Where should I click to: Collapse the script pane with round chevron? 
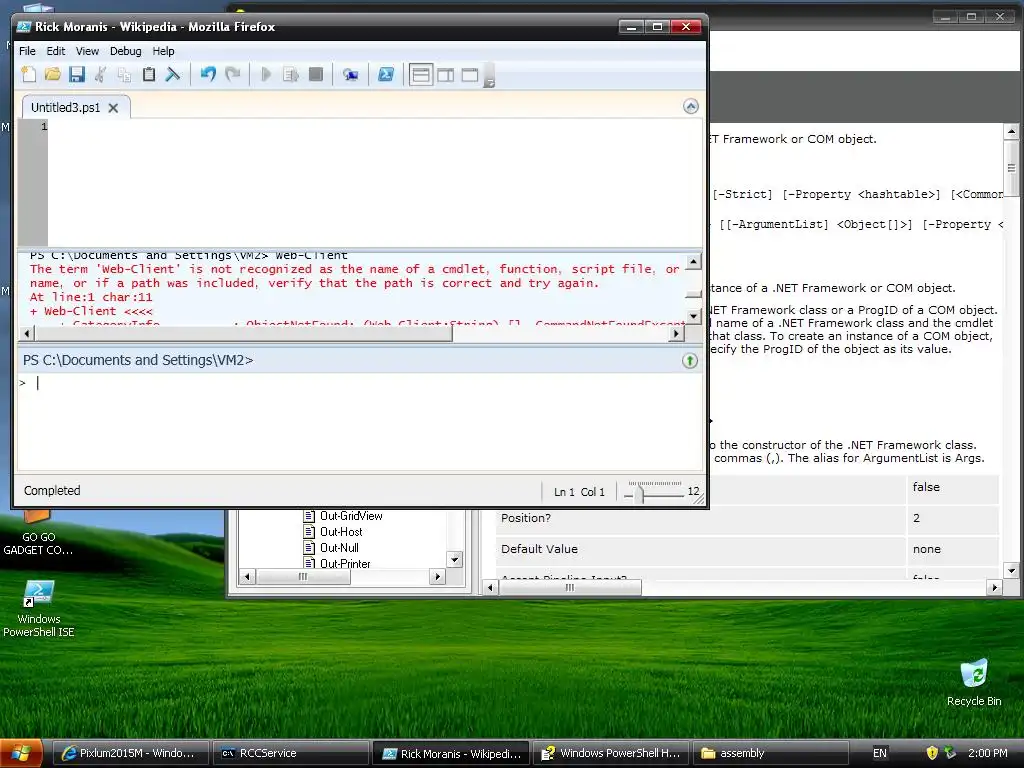pos(690,106)
